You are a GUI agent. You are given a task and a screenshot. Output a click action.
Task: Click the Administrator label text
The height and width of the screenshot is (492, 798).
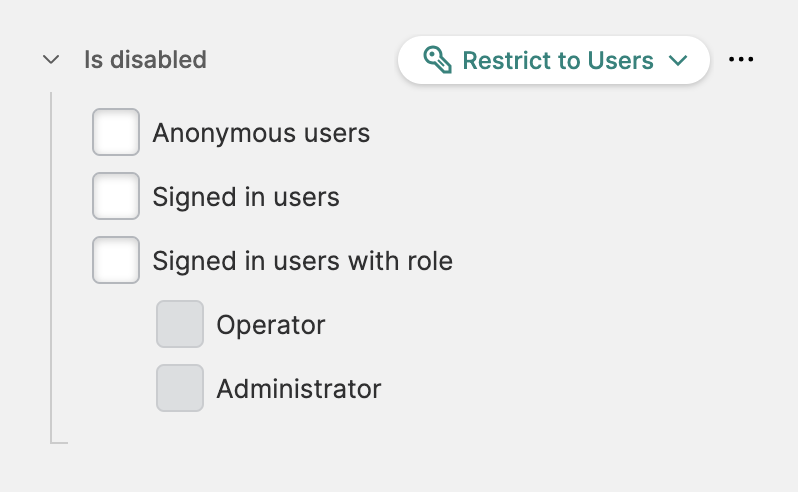pos(299,389)
